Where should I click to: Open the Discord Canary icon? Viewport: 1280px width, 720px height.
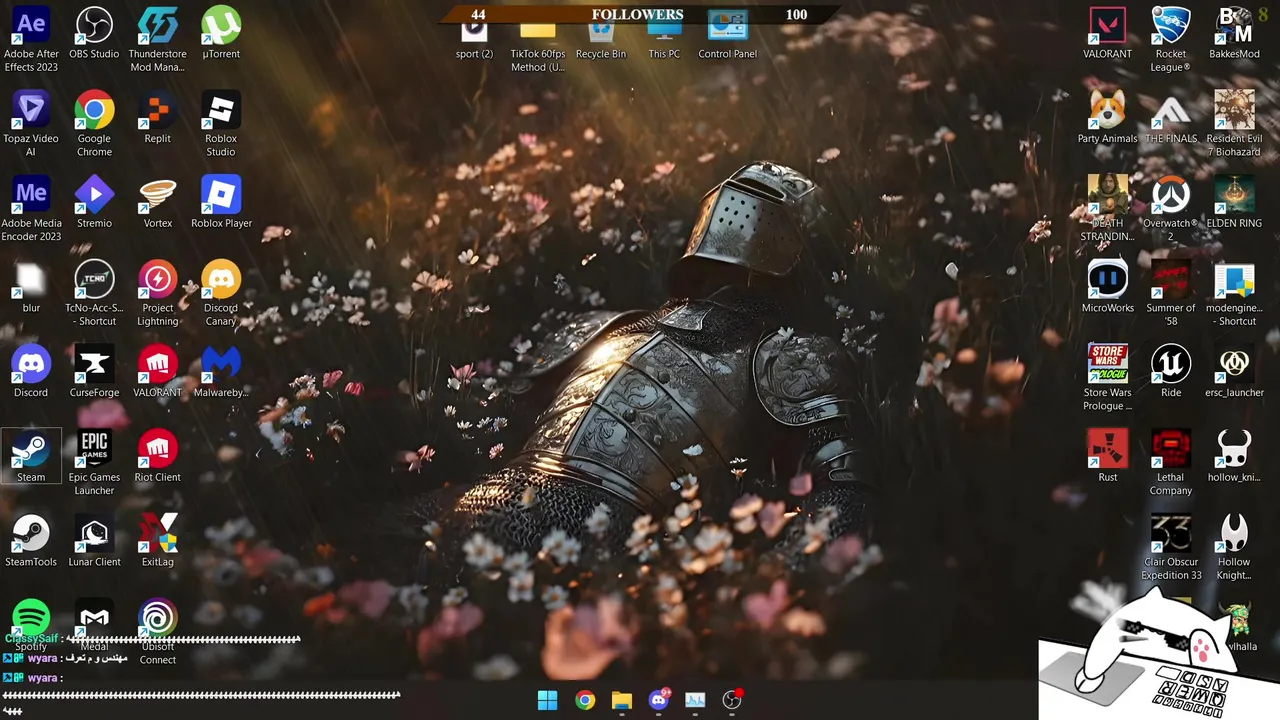(x=221, y=294)
